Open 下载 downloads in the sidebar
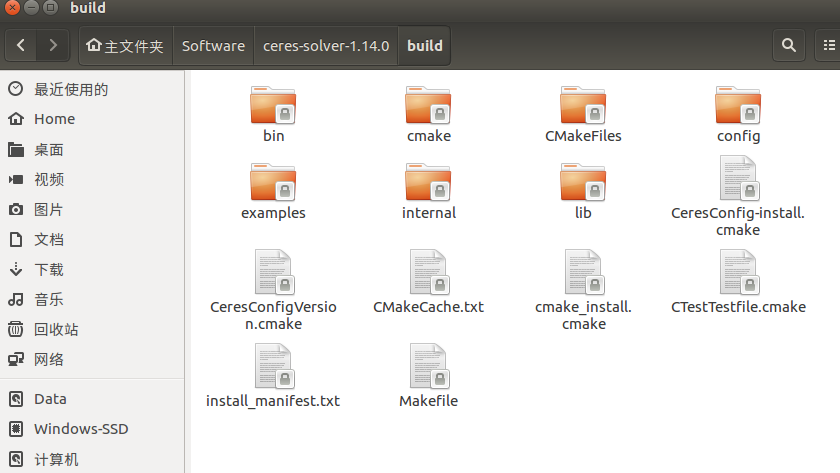Viewport: 840px width, 473px height. point(92,269)
